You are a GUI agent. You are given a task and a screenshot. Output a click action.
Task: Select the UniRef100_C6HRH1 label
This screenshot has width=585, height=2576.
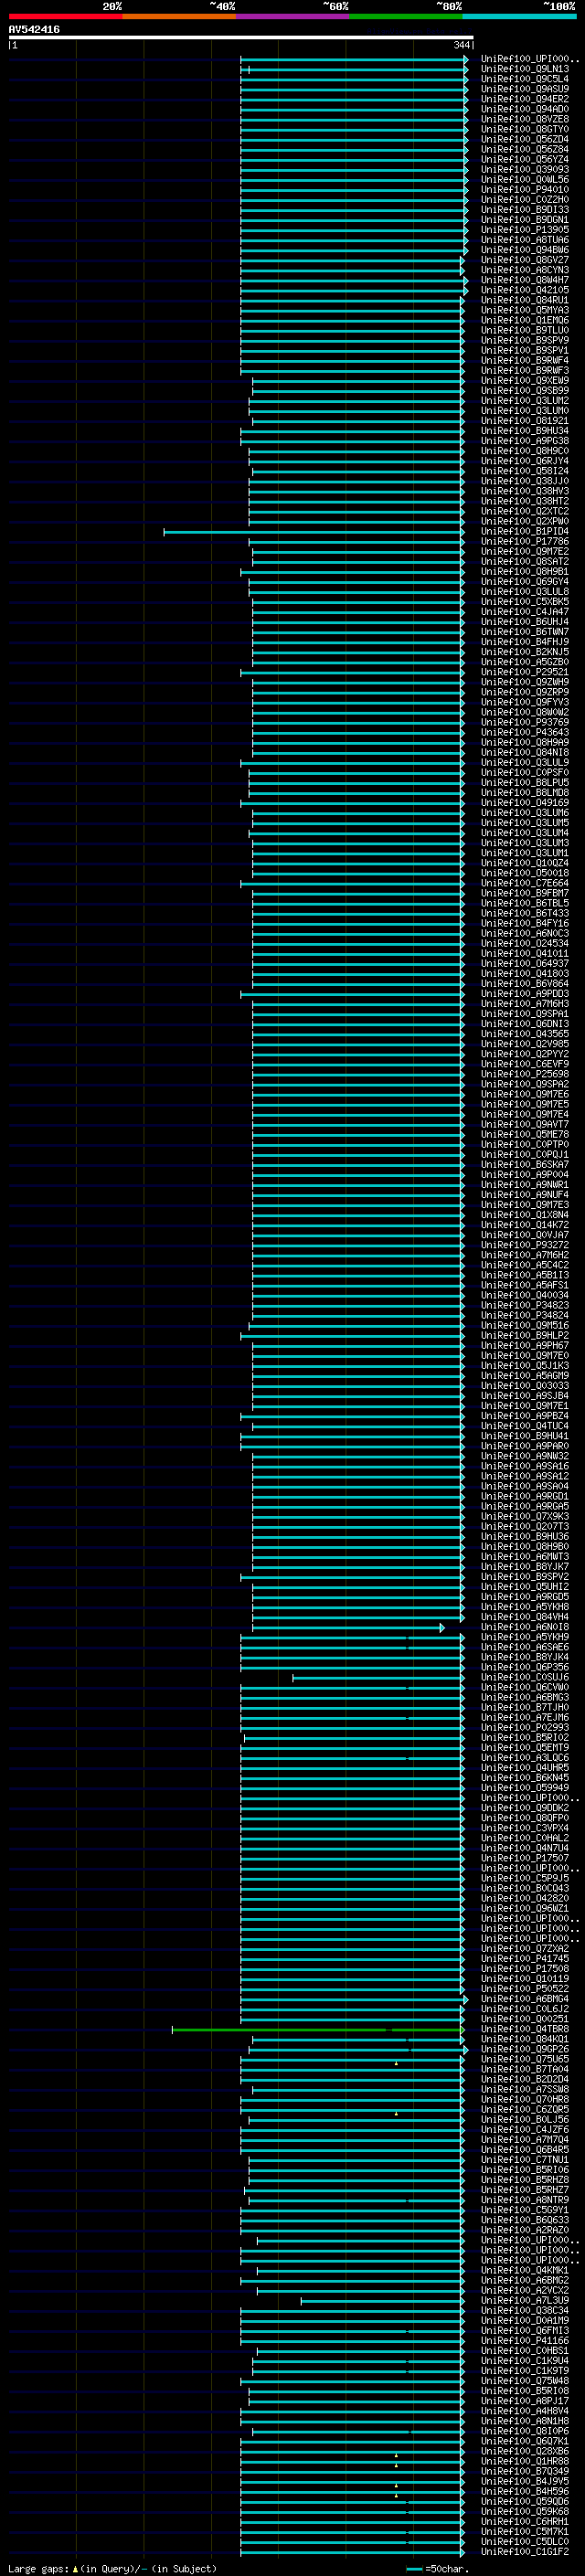524,2522
